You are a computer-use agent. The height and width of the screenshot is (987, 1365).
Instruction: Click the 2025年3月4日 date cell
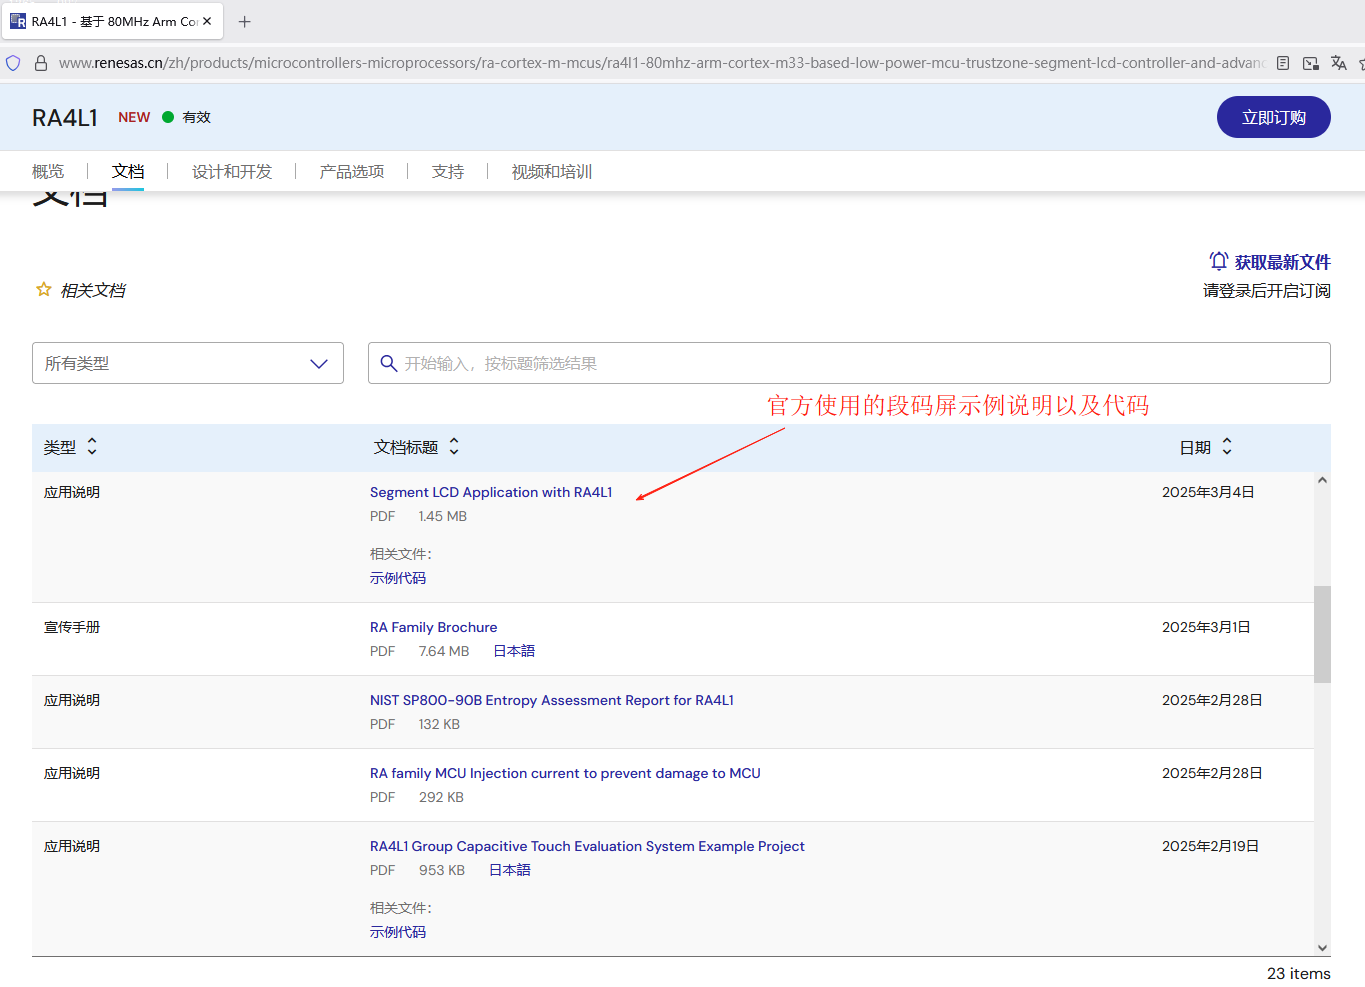pyautogui.click(x=1208, y=492)
